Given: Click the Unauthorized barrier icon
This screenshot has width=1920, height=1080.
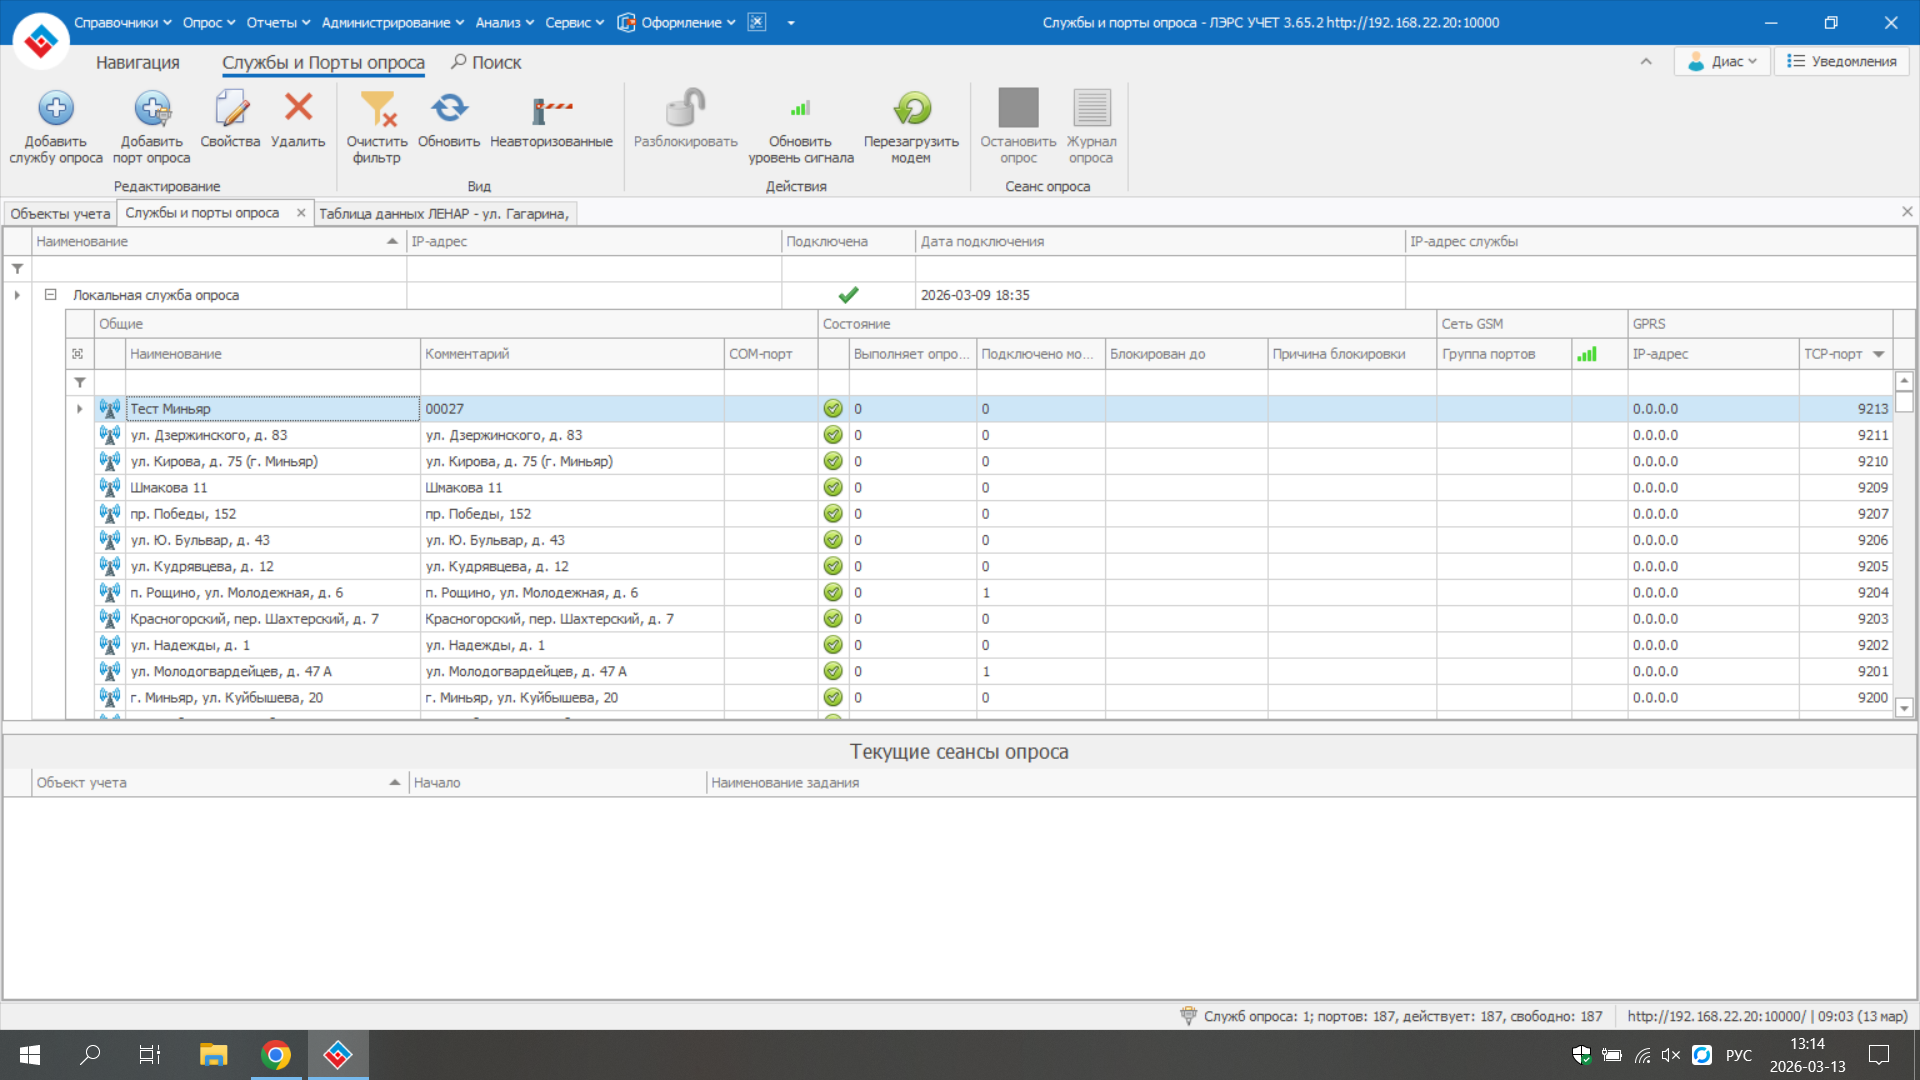Looking at the screenshot, I should (551, 108).
